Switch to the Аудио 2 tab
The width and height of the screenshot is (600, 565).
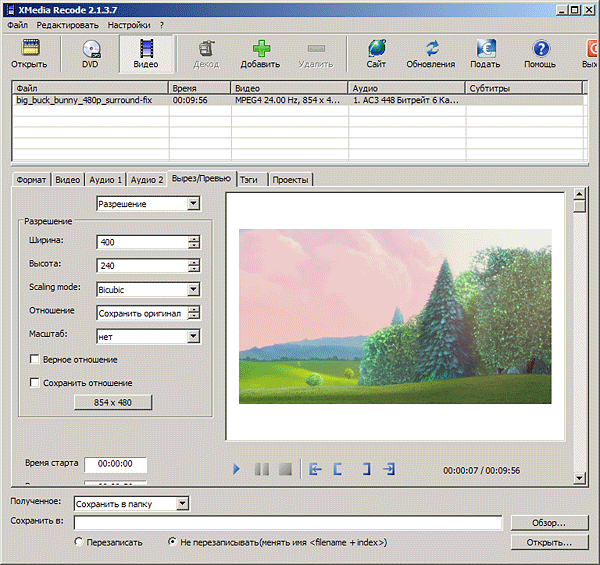[147, 179]
